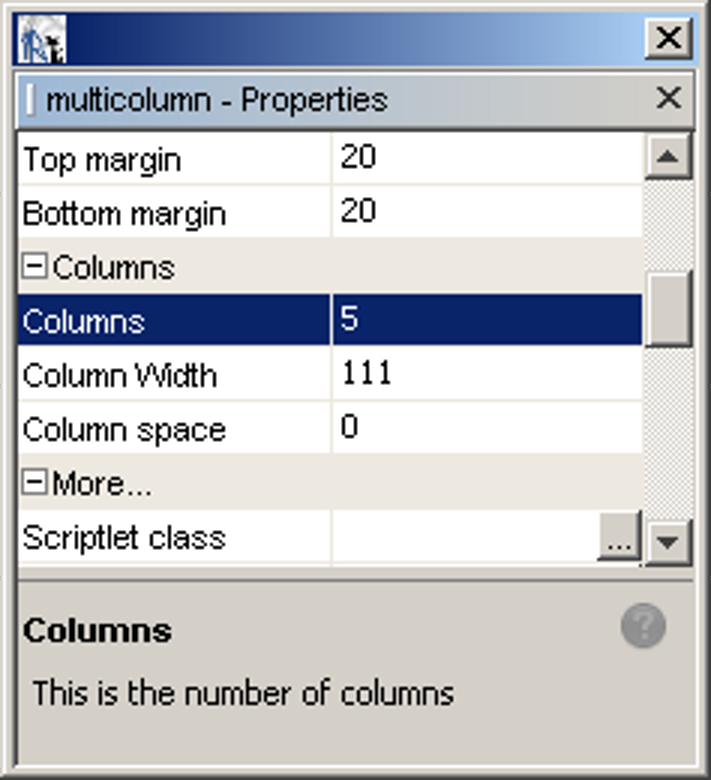Viewport: 711px width, 780px height.
Task: Click the Columns value field showing 5
Action: pyautogui.click(x=486, y=320)
